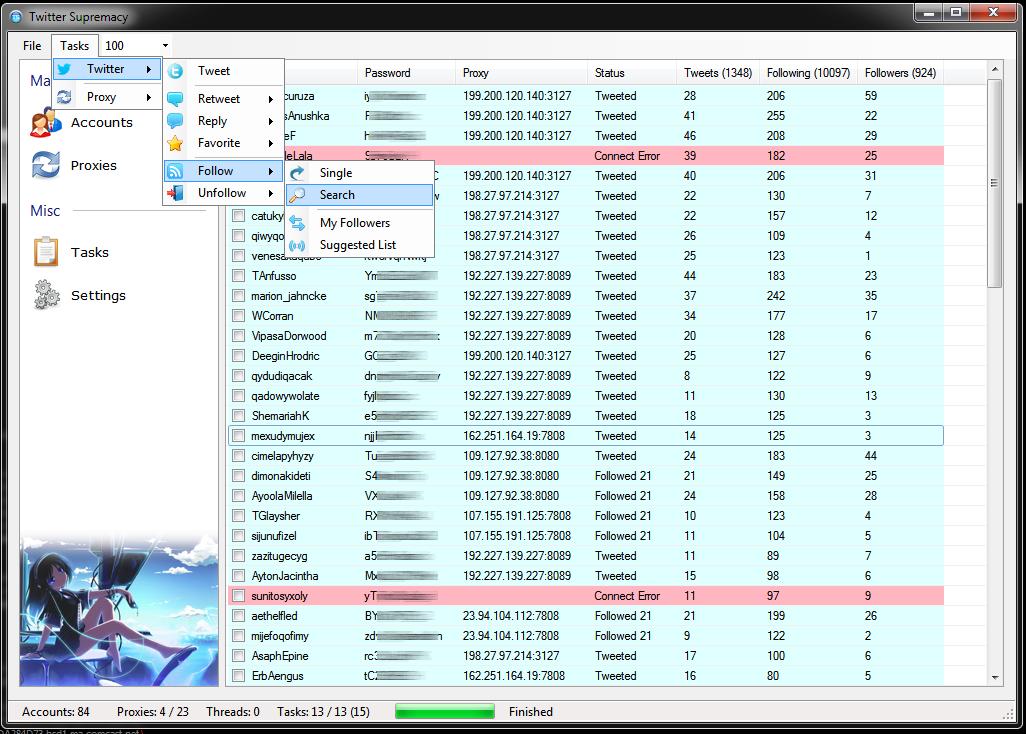Open Proxies via the blue arrows icon

pos(46,165)
